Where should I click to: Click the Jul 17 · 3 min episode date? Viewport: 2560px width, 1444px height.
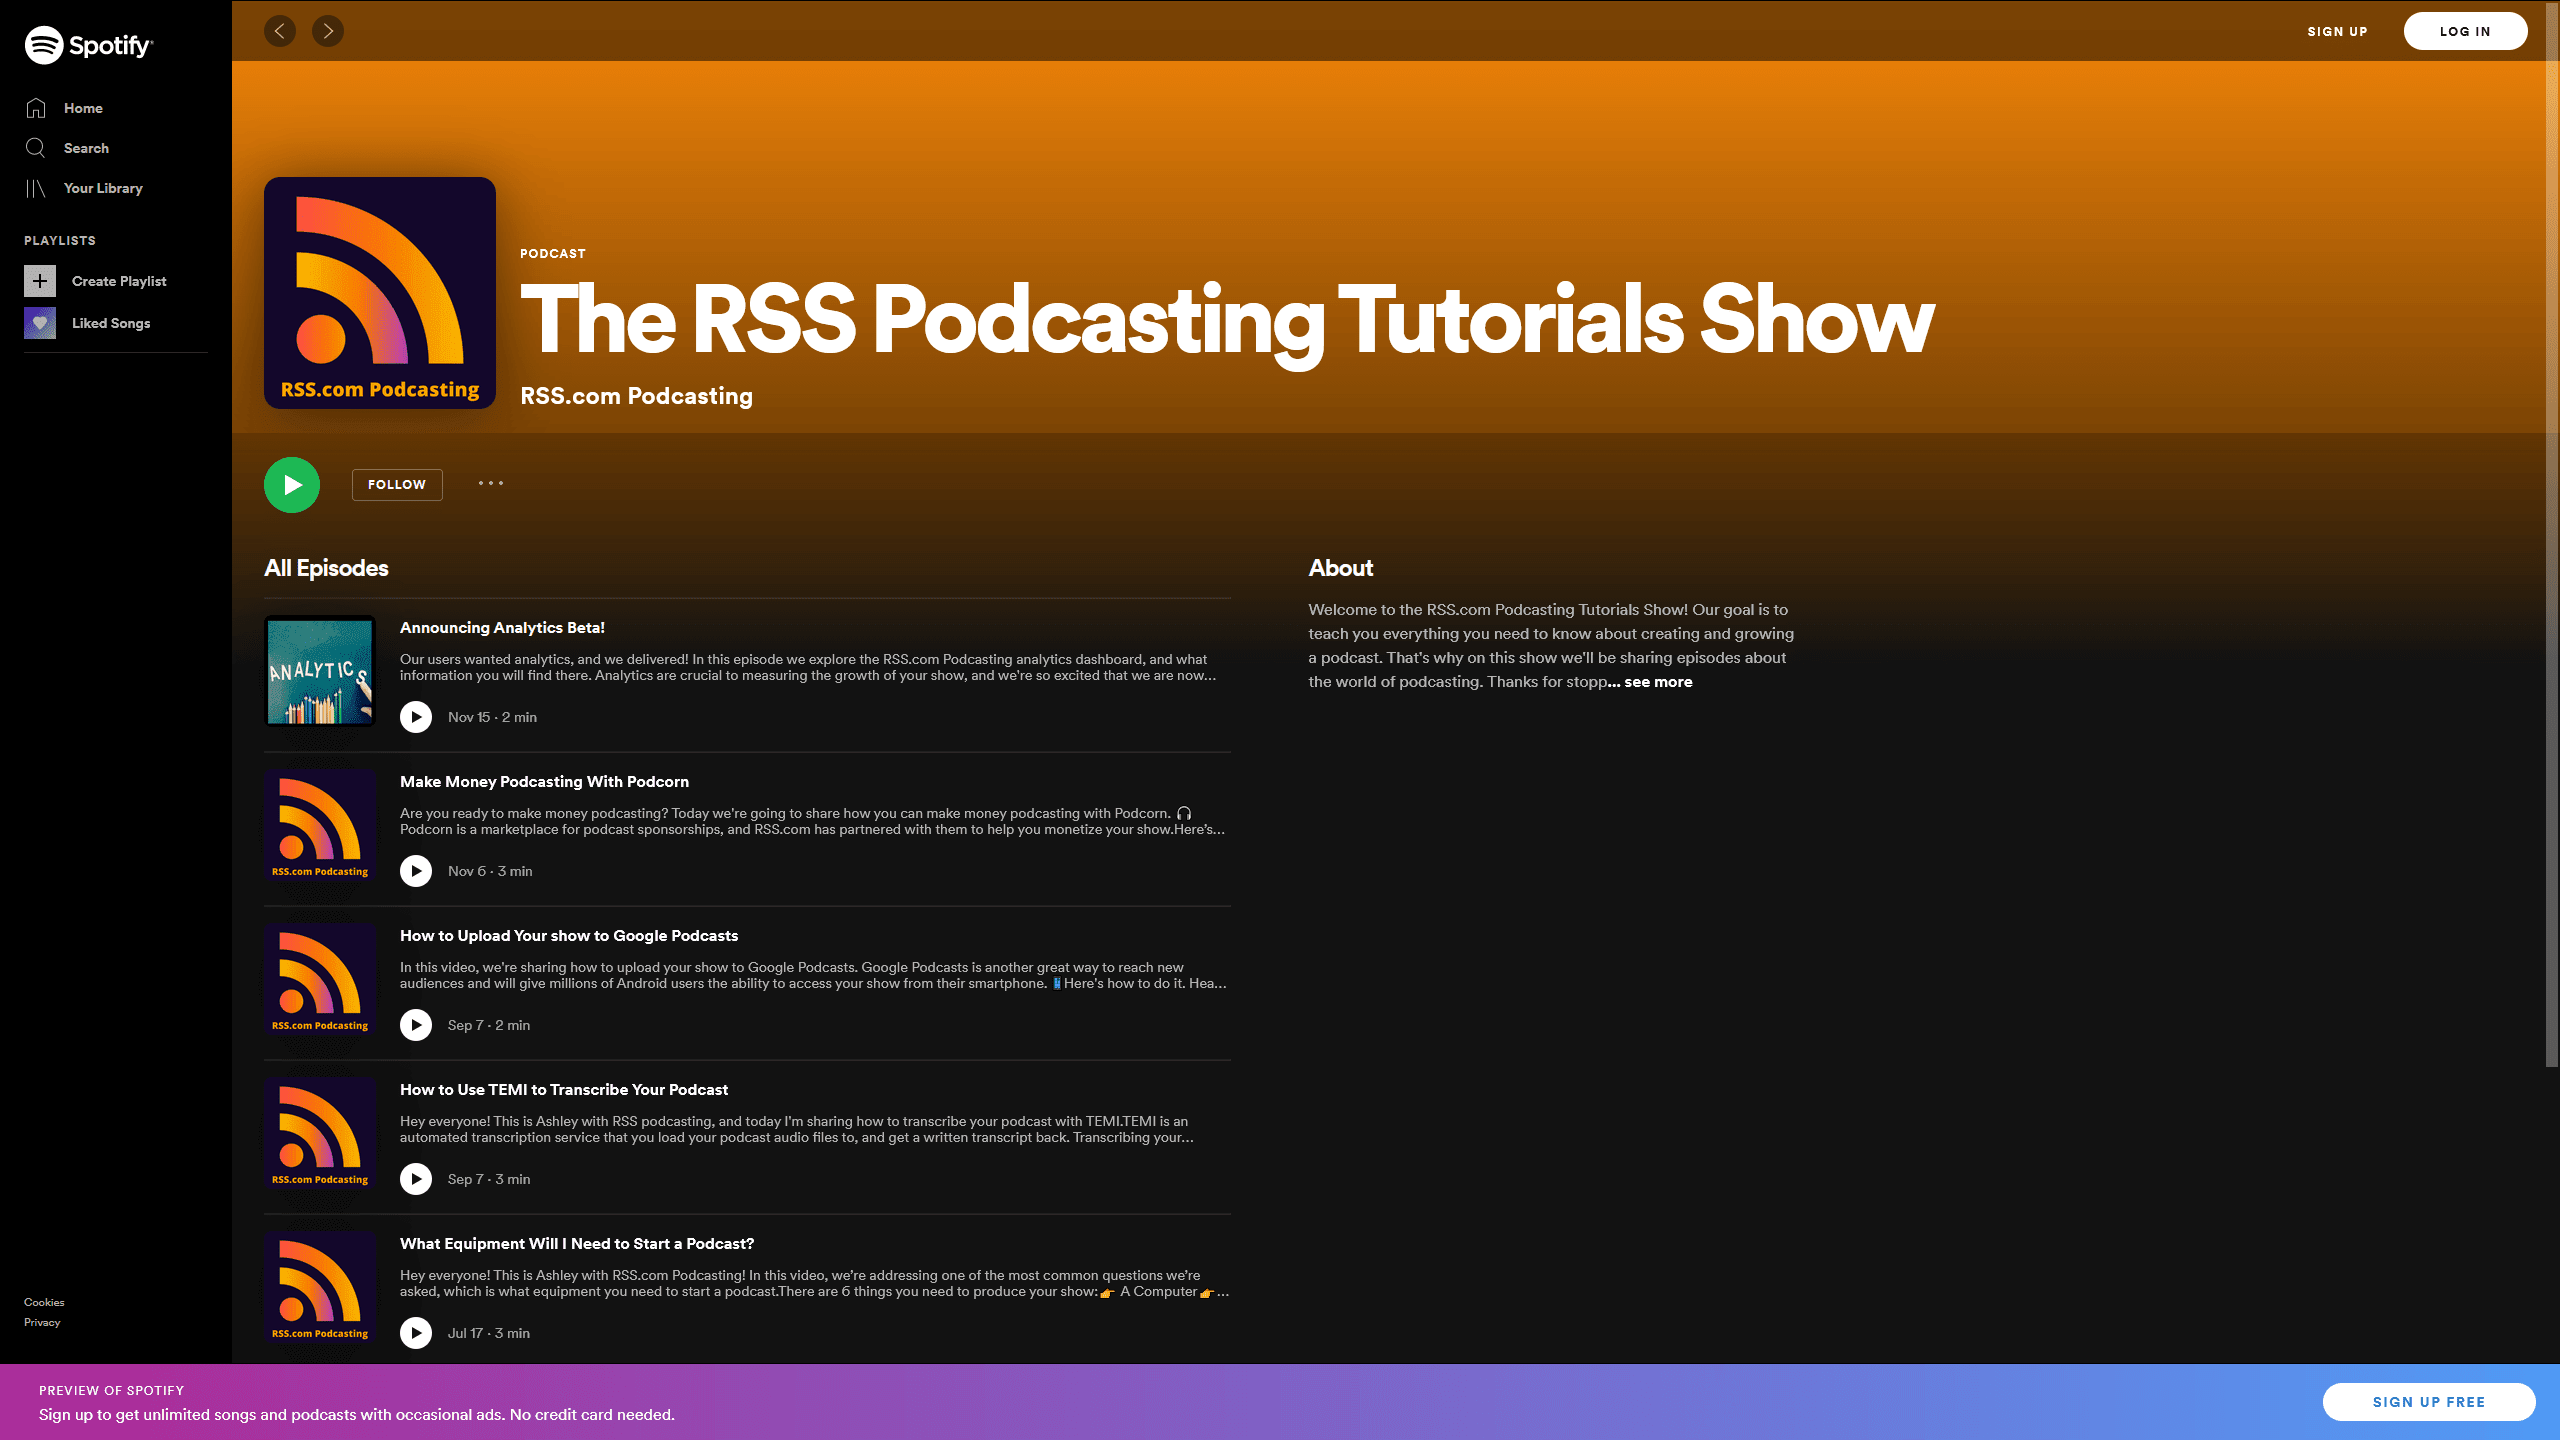tap(489, 1333)
